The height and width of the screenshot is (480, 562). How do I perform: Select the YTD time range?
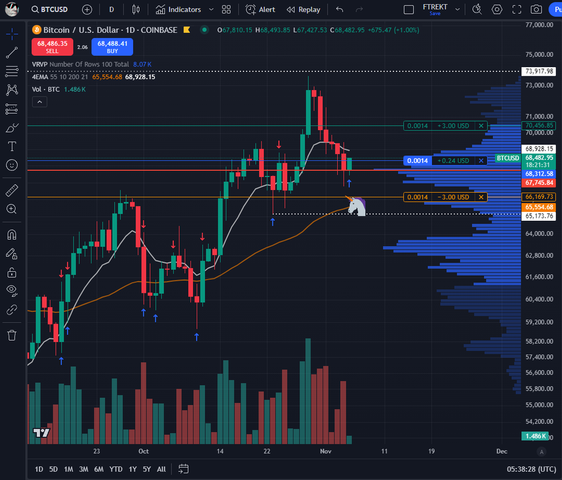(x=116, y=469)
